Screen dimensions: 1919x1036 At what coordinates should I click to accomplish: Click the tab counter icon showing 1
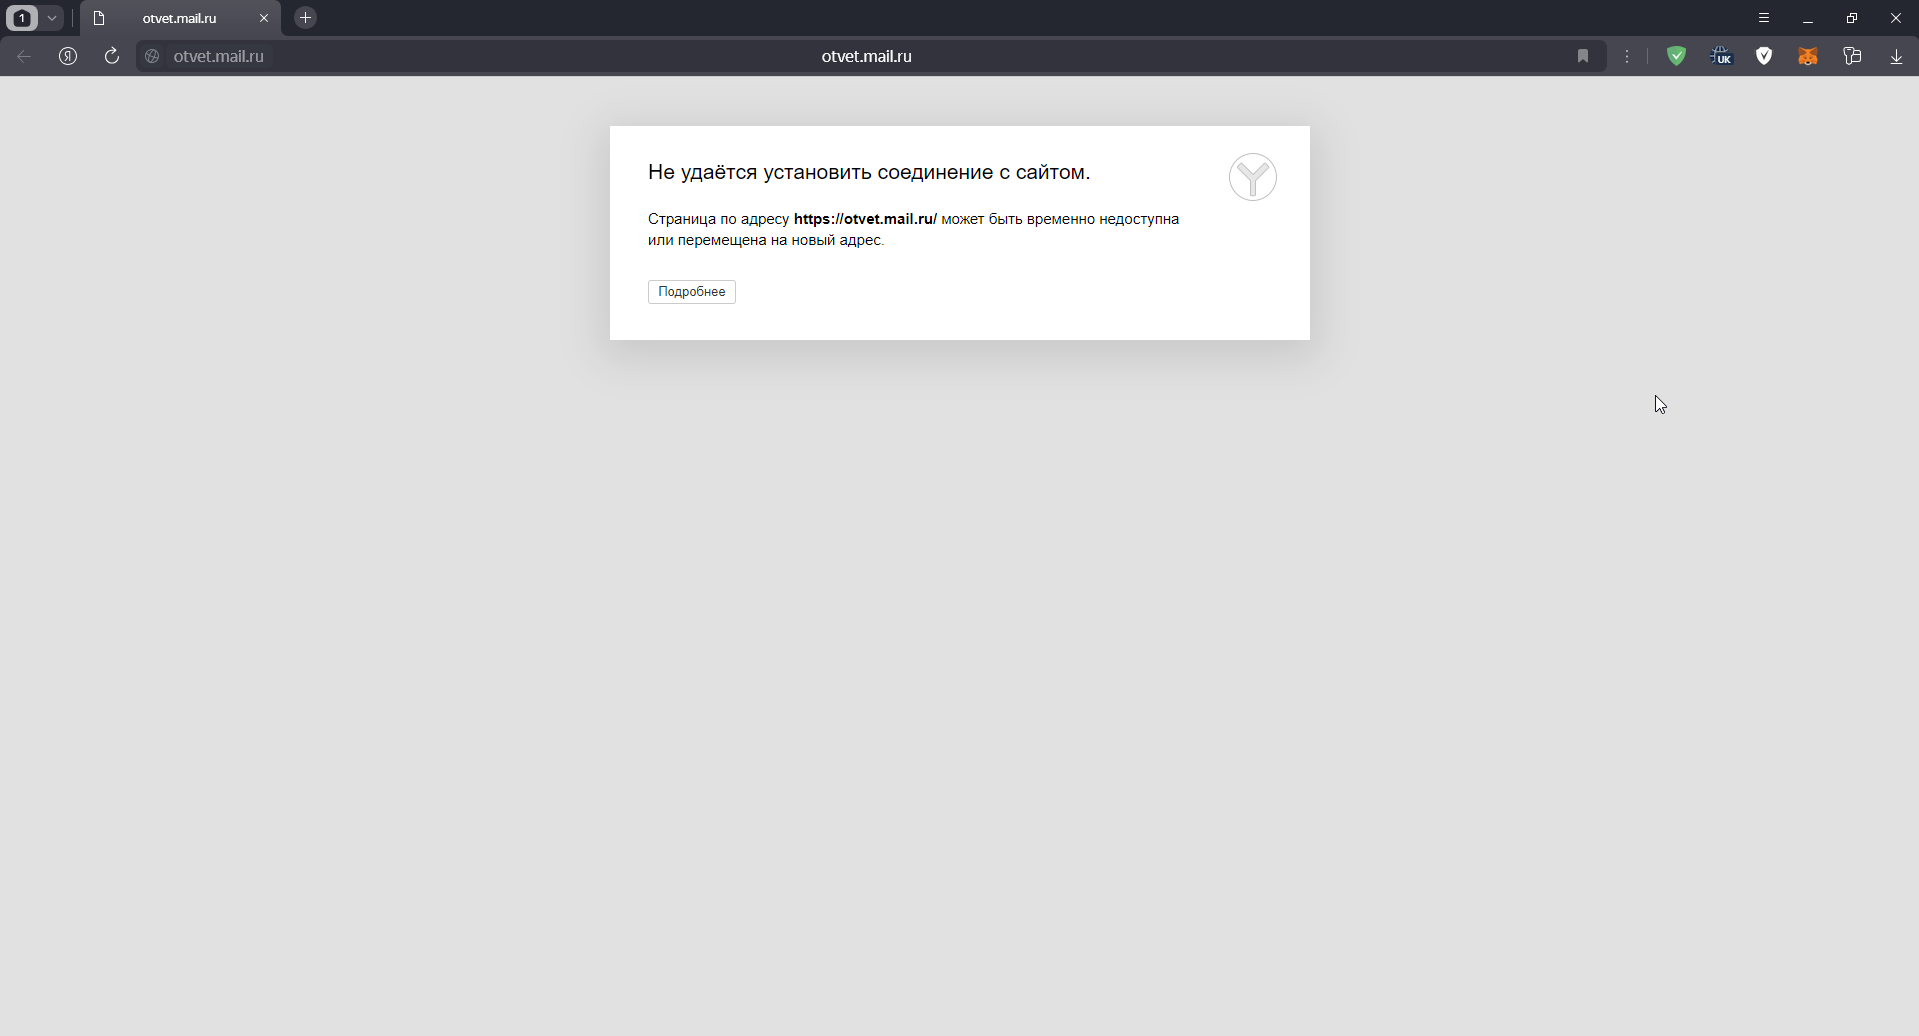pos(22,18)
